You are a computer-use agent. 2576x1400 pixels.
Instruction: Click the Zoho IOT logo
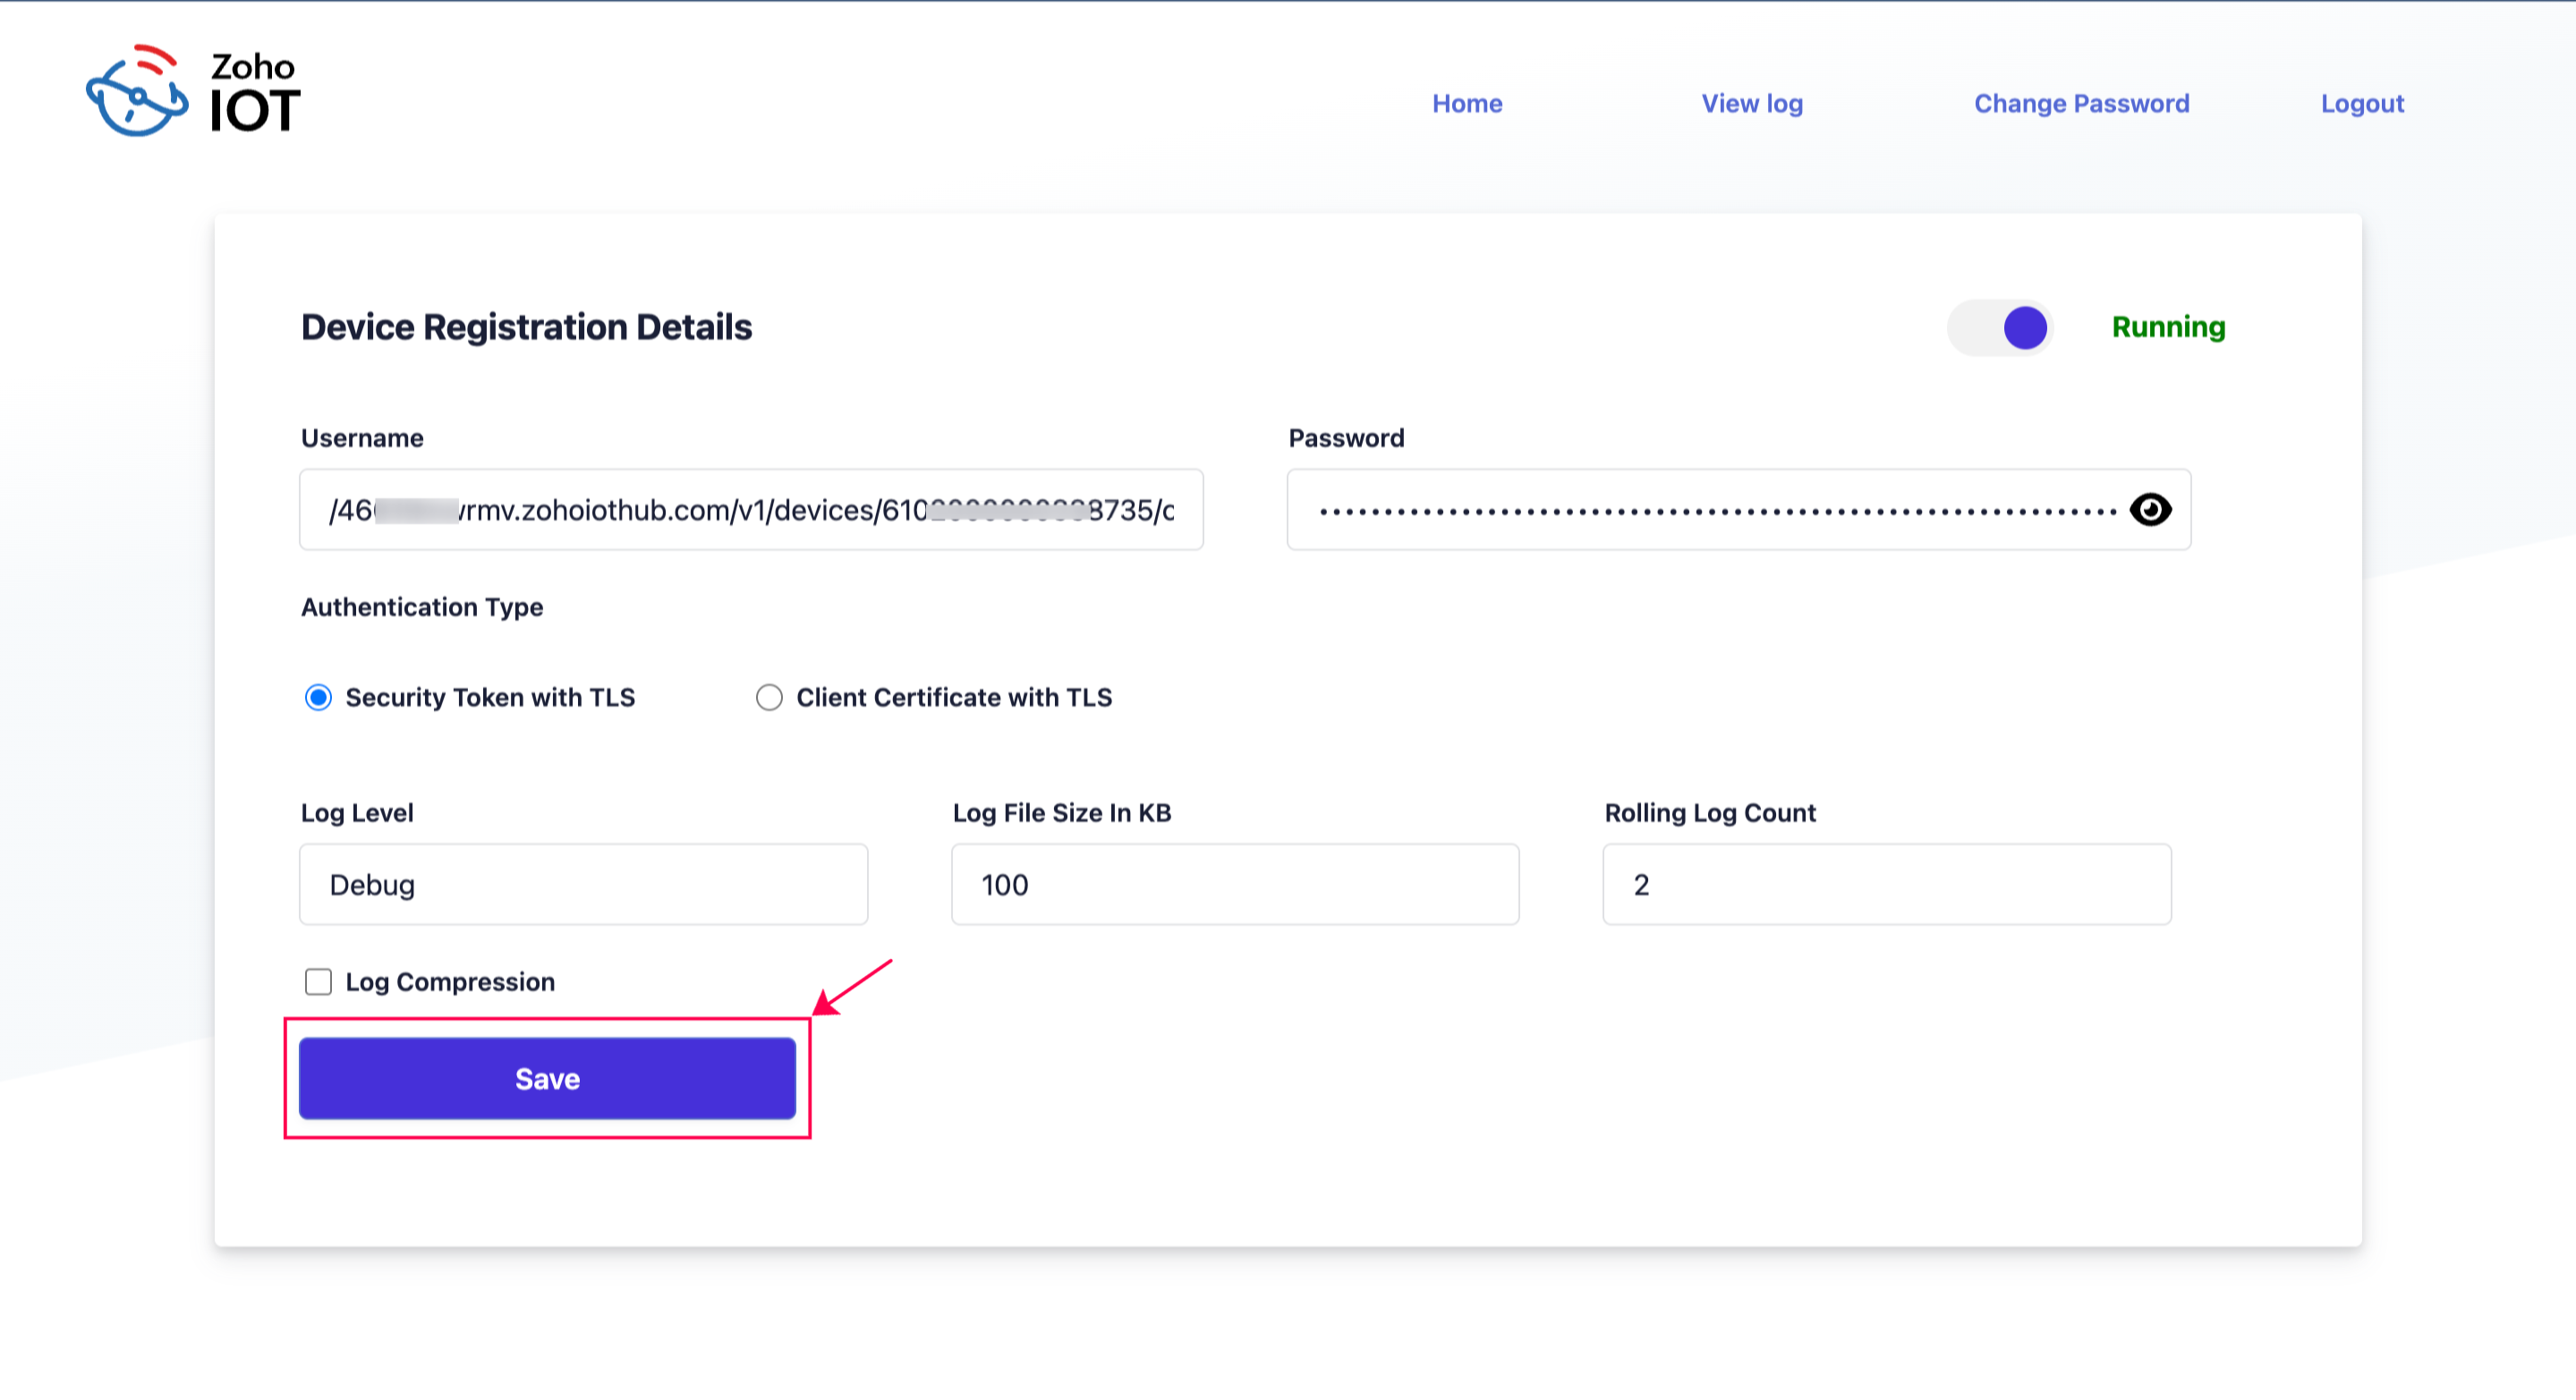point(193,92)
